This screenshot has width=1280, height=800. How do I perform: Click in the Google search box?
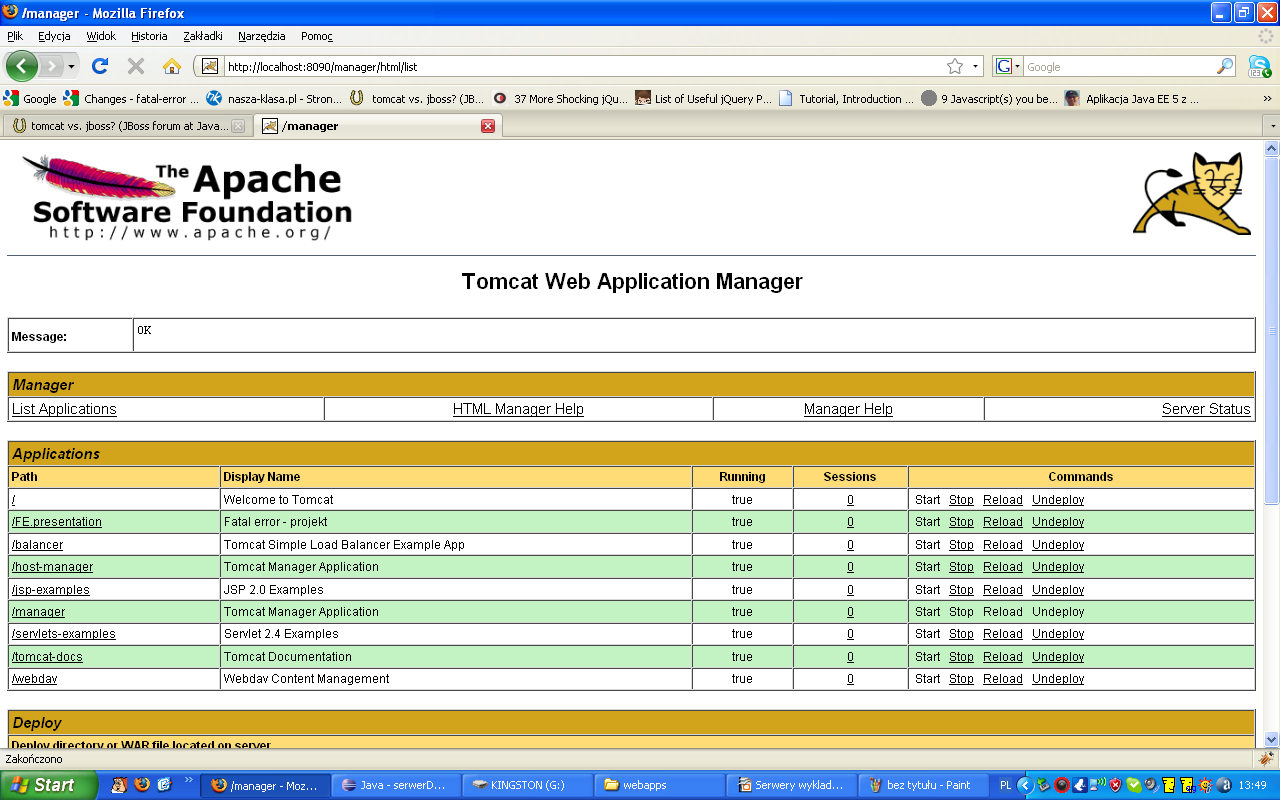pos(1119,67)
